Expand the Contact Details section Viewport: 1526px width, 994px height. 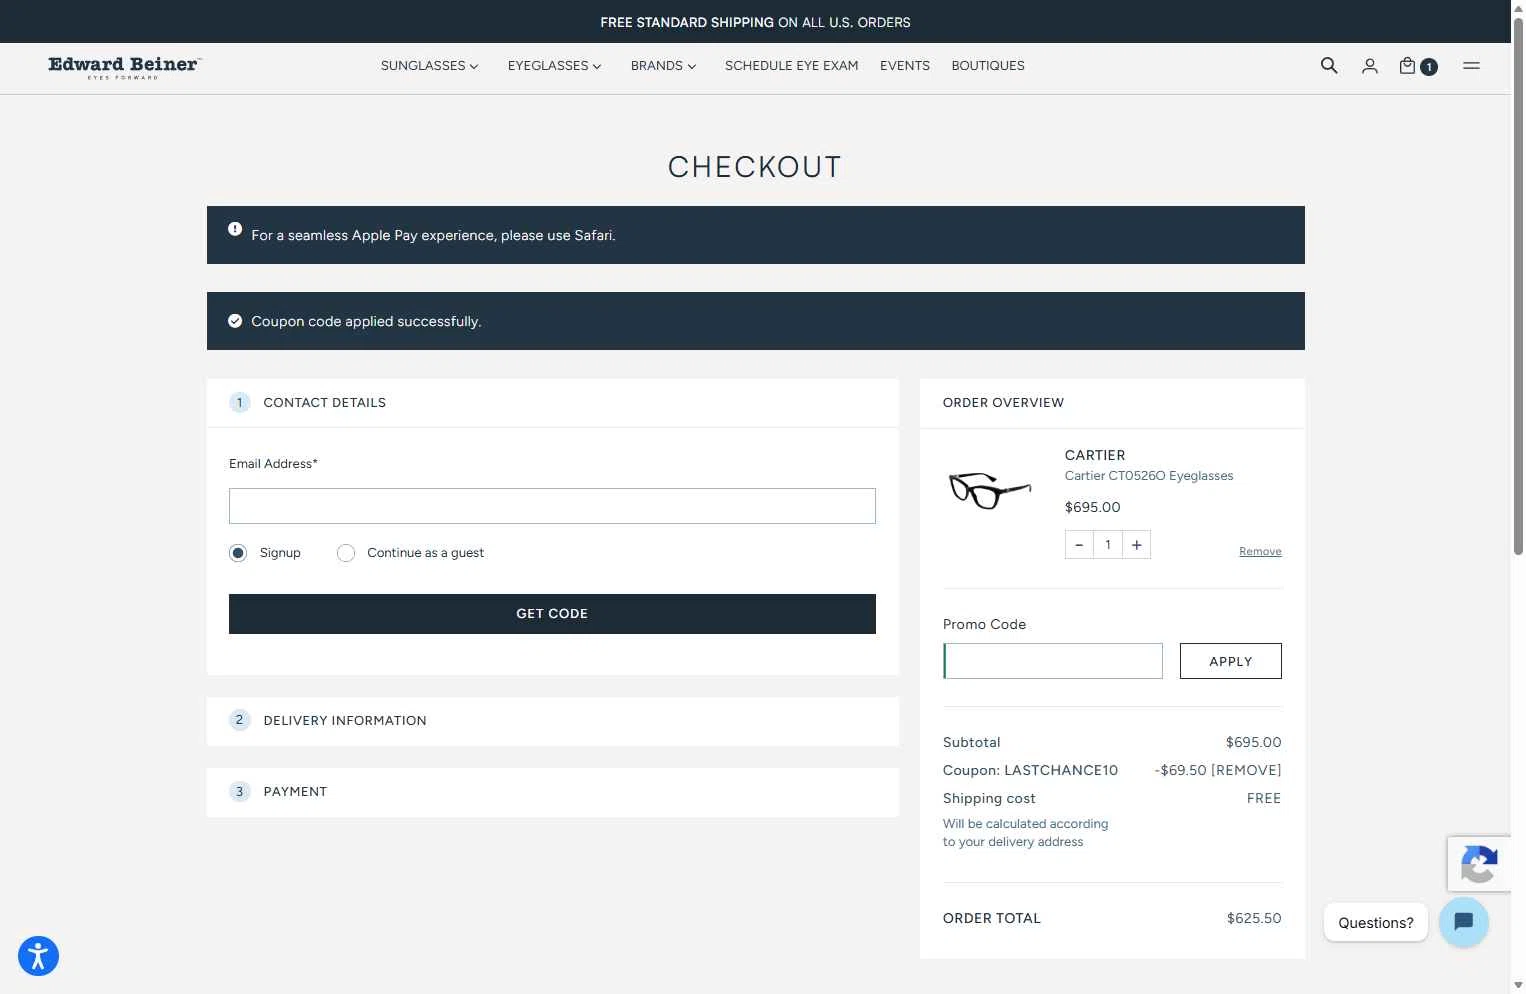coord(552,403)
